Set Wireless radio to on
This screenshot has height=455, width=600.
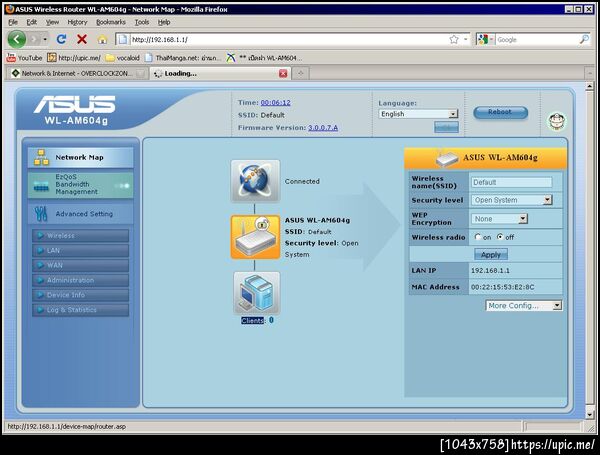pos(477,237)
